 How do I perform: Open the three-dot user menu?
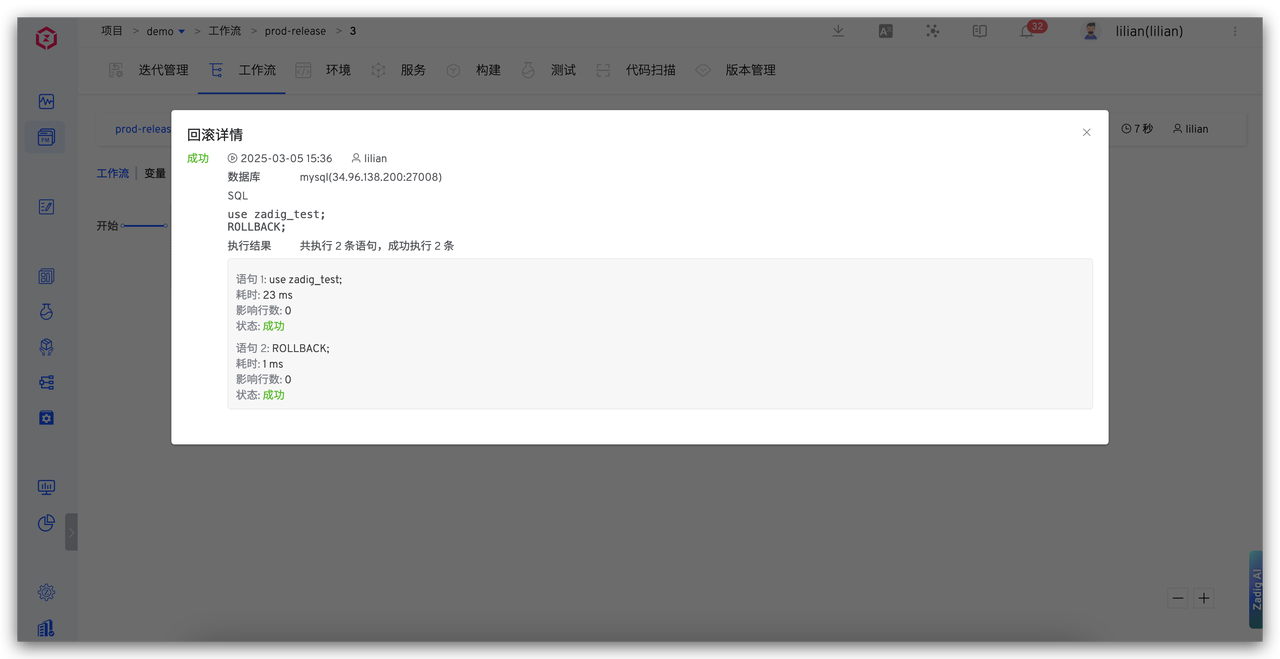click(x=1234, y=31)
